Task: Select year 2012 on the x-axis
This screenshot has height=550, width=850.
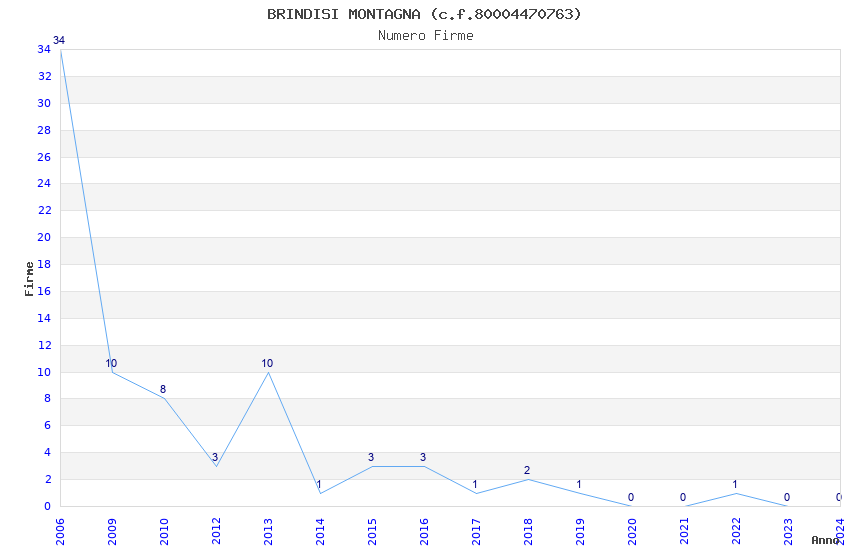Action: [216, 532]
